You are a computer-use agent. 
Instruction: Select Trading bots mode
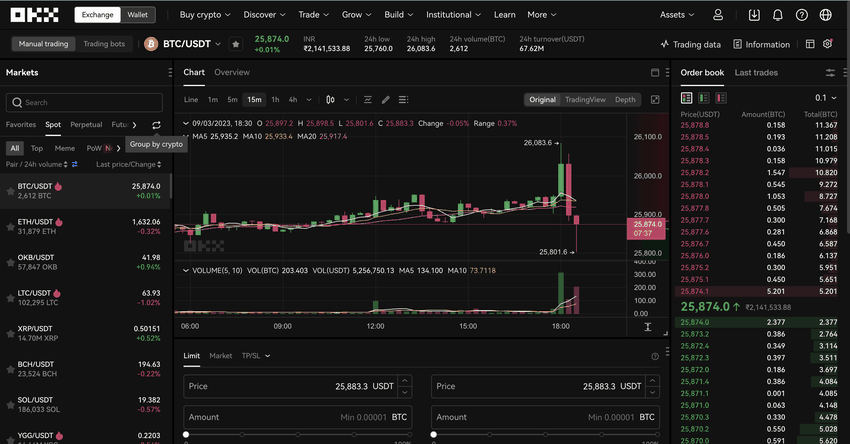[x=104, y=44]
